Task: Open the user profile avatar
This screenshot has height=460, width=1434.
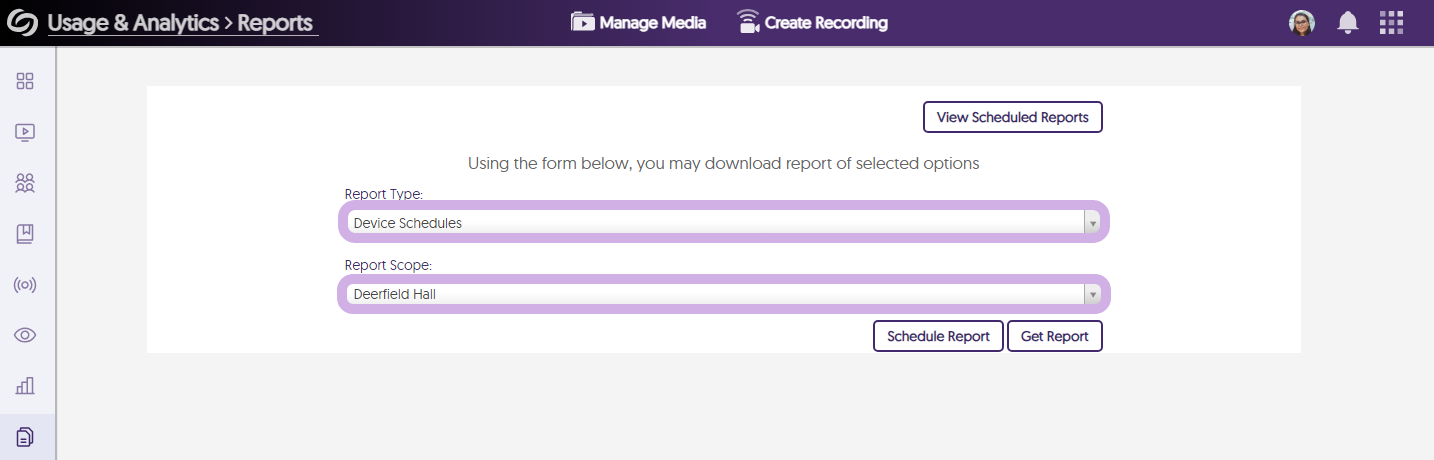Action: [1302, 22]
